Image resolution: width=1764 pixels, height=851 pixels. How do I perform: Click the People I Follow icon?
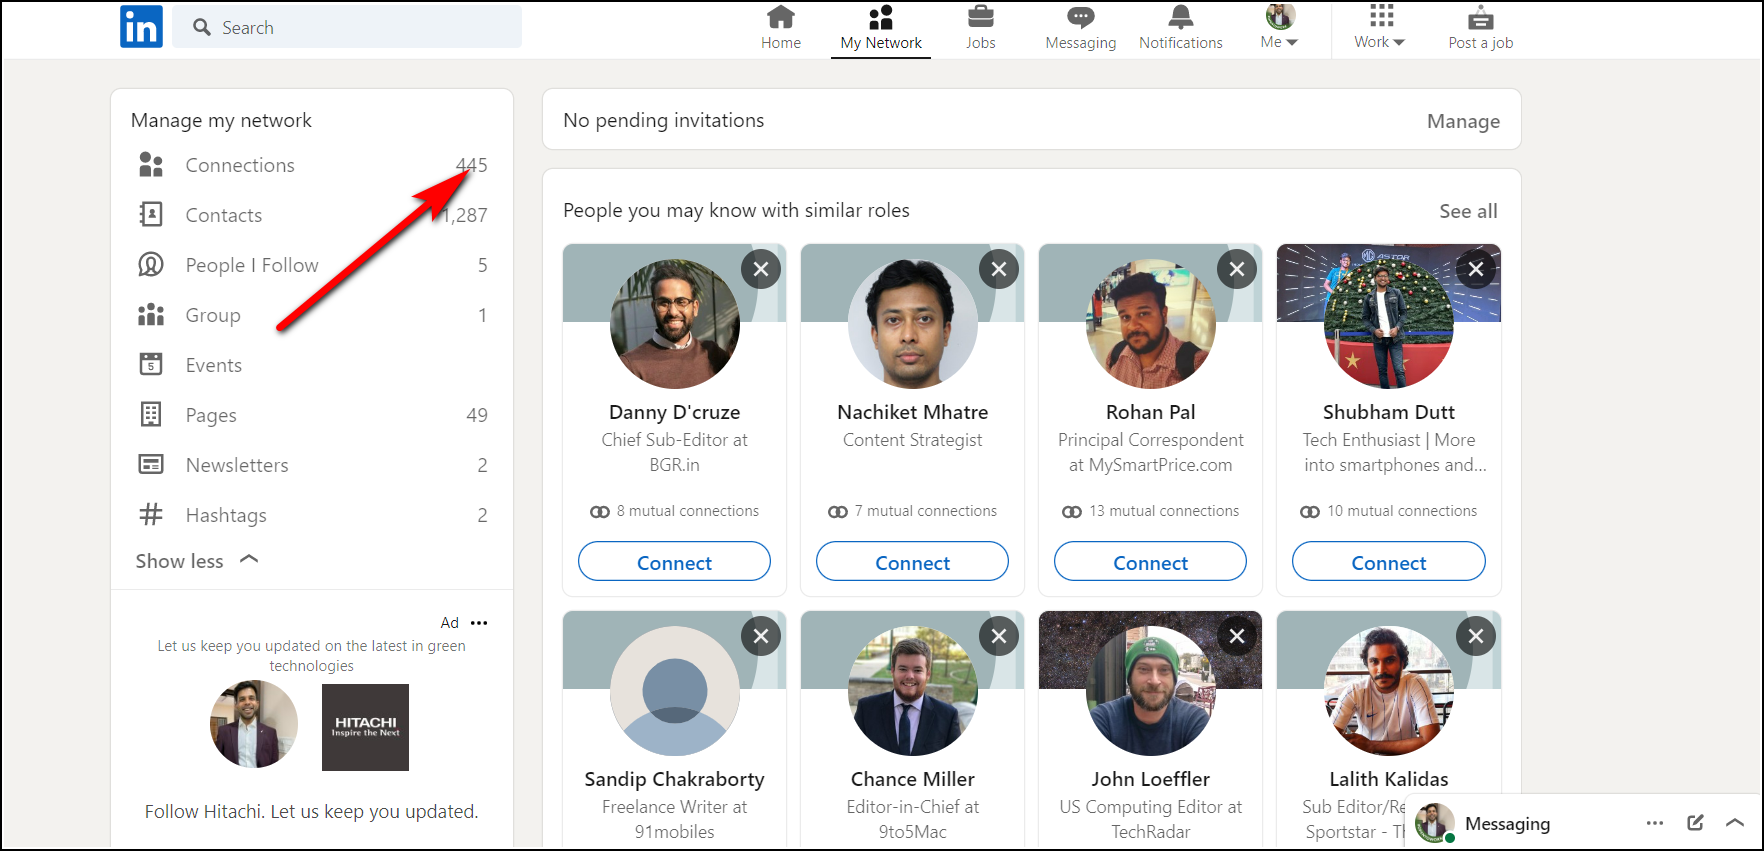tap(151, 265)
